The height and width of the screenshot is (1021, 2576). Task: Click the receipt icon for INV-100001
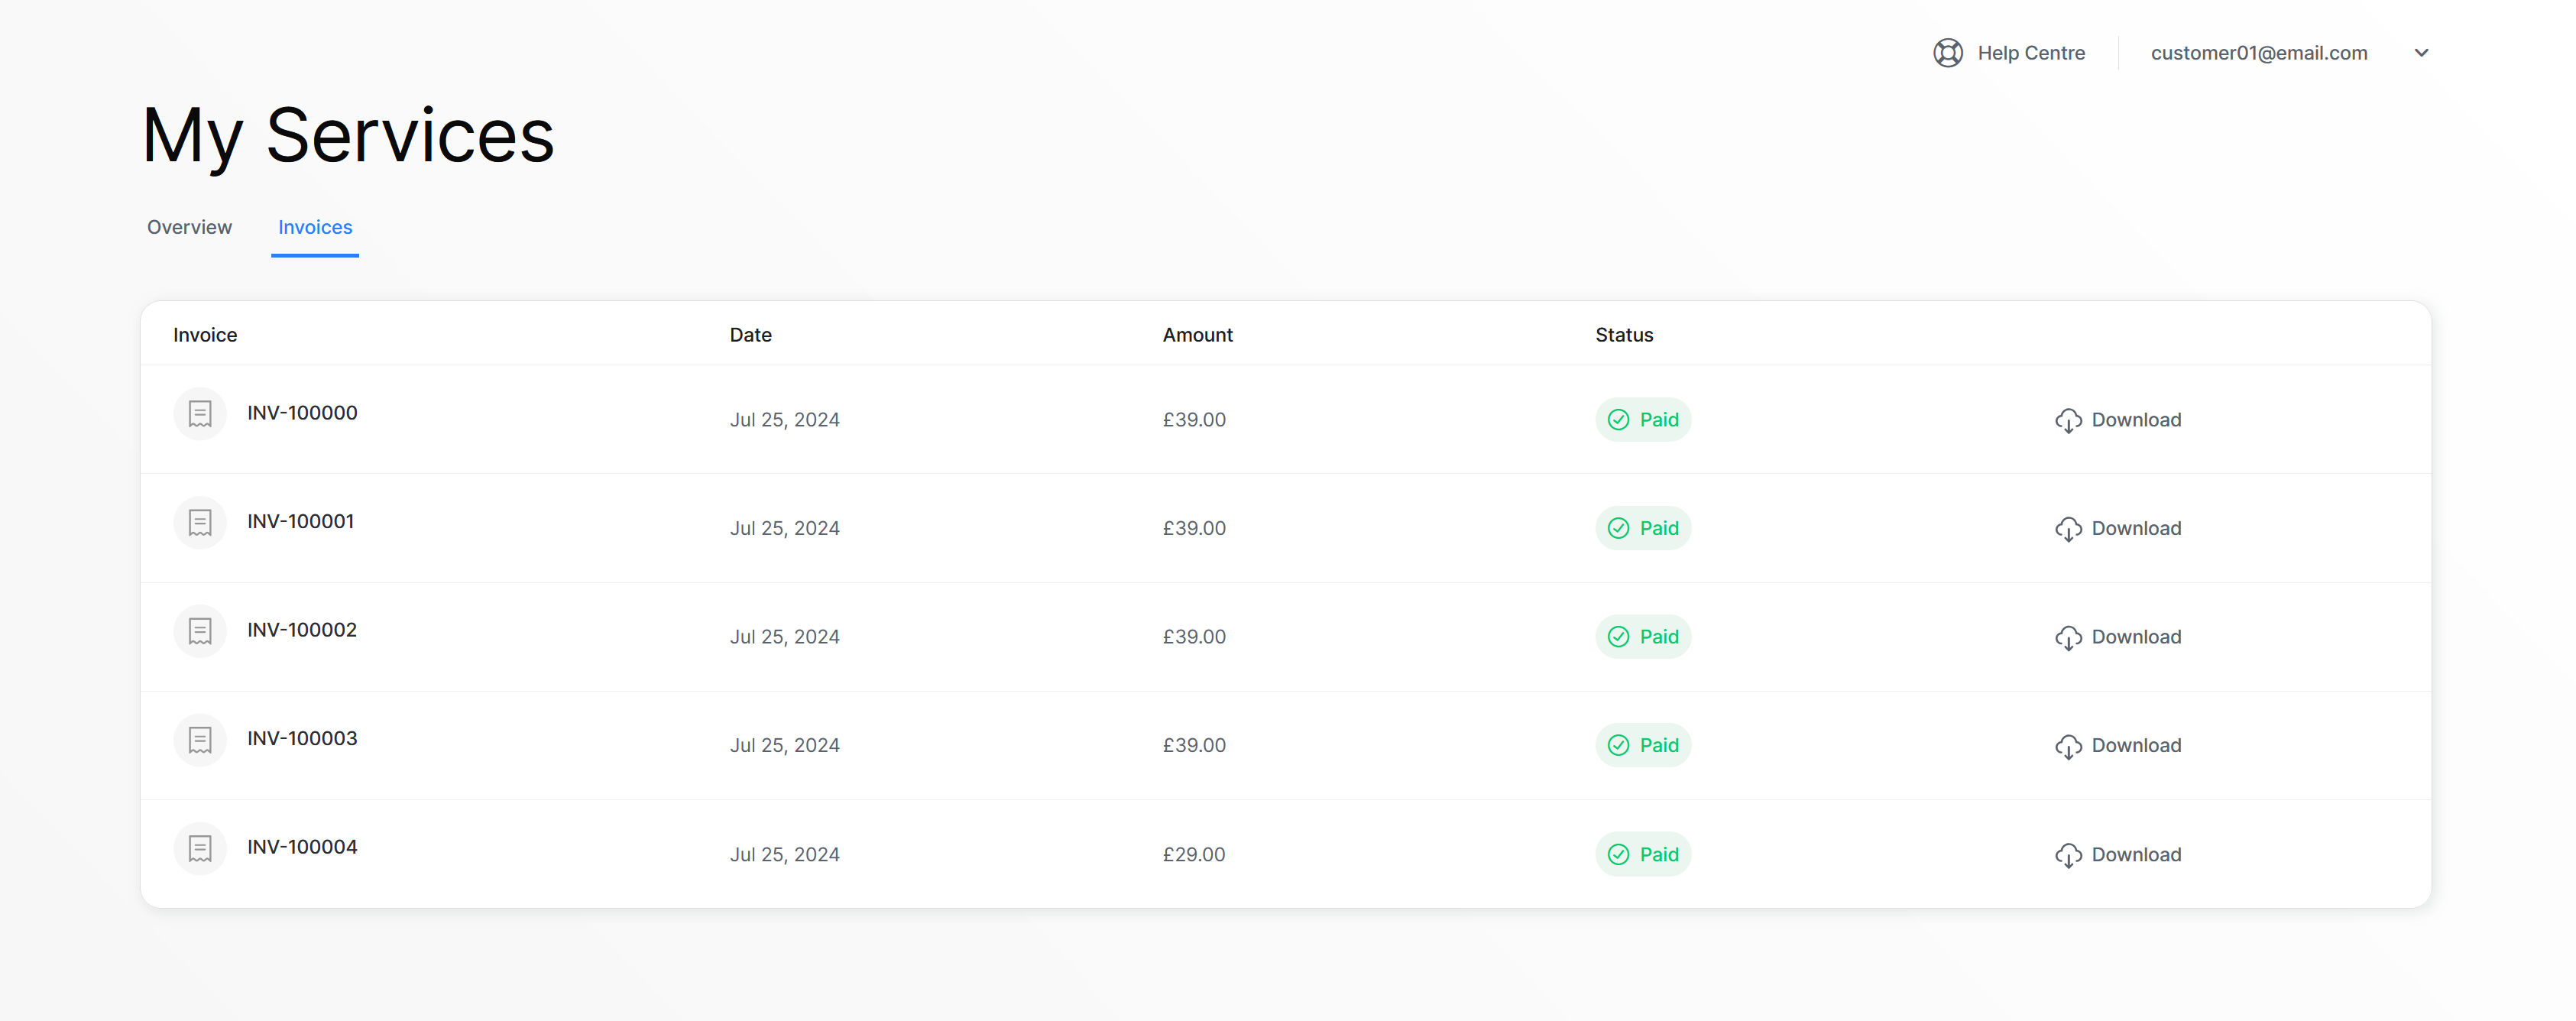[x=200, y=522]
